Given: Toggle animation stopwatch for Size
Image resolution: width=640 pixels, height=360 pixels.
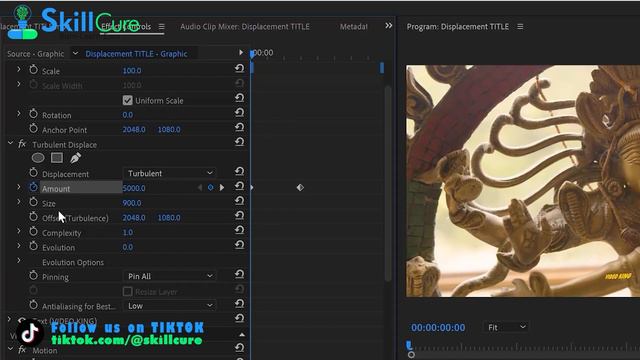Looking at the screenshot, I should 33,202.
